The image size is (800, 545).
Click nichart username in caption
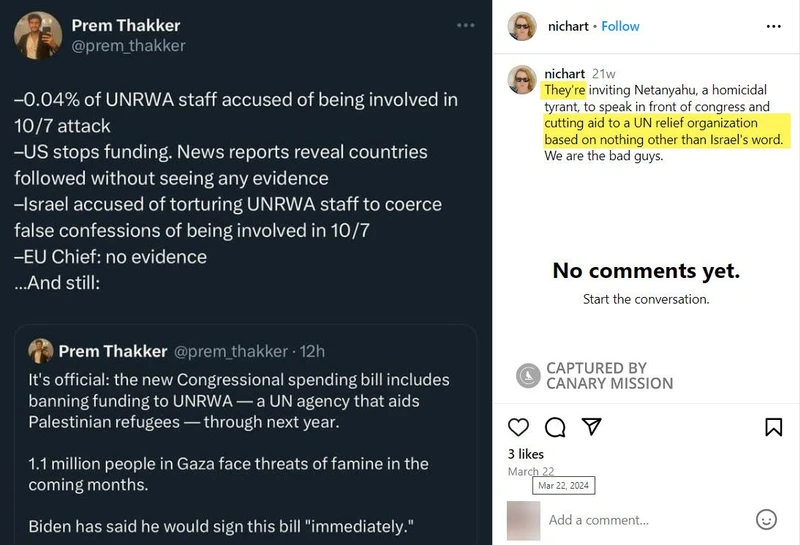pyautogui.click(x=564, y=74)
